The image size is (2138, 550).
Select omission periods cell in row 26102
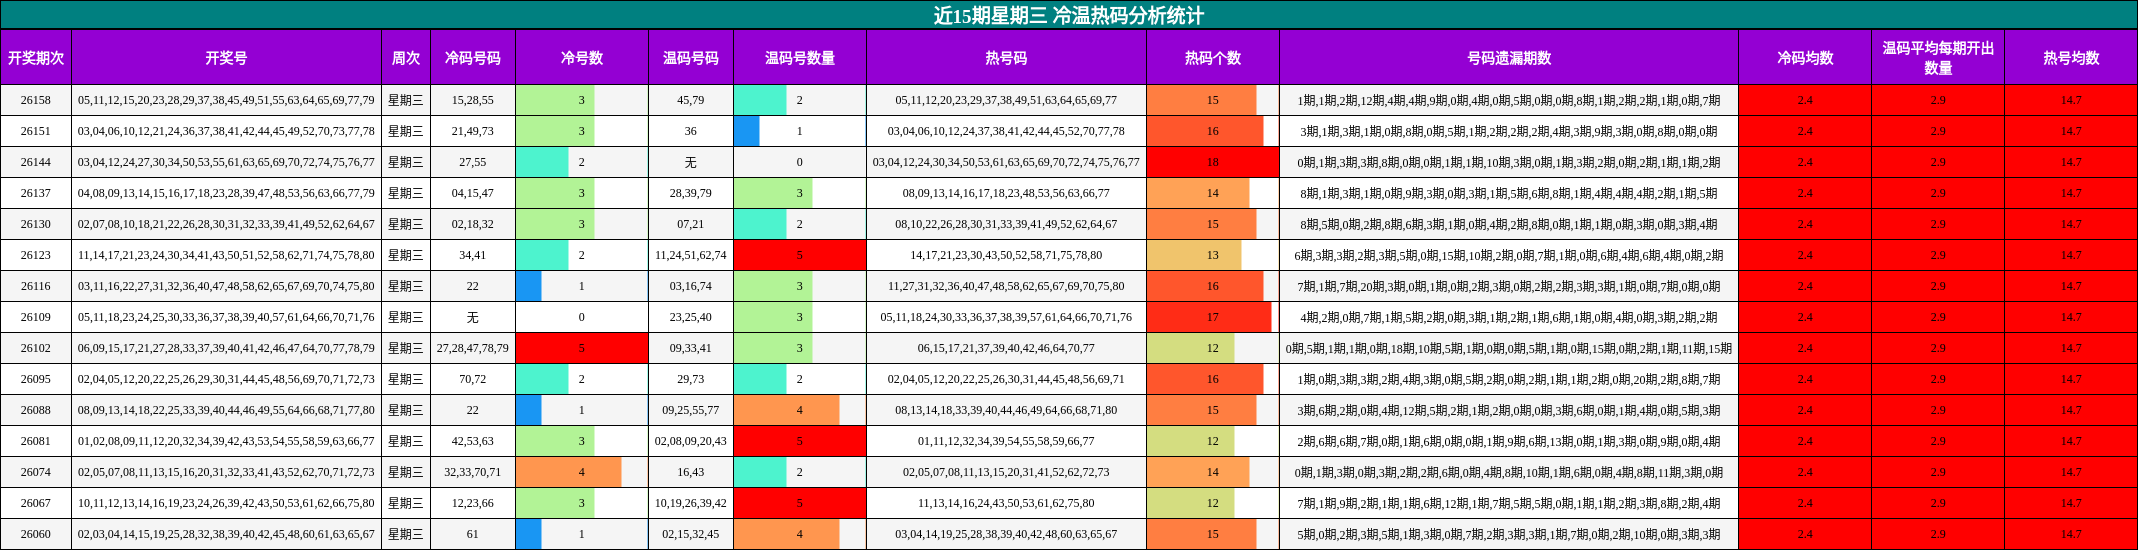click(1509, 348)
